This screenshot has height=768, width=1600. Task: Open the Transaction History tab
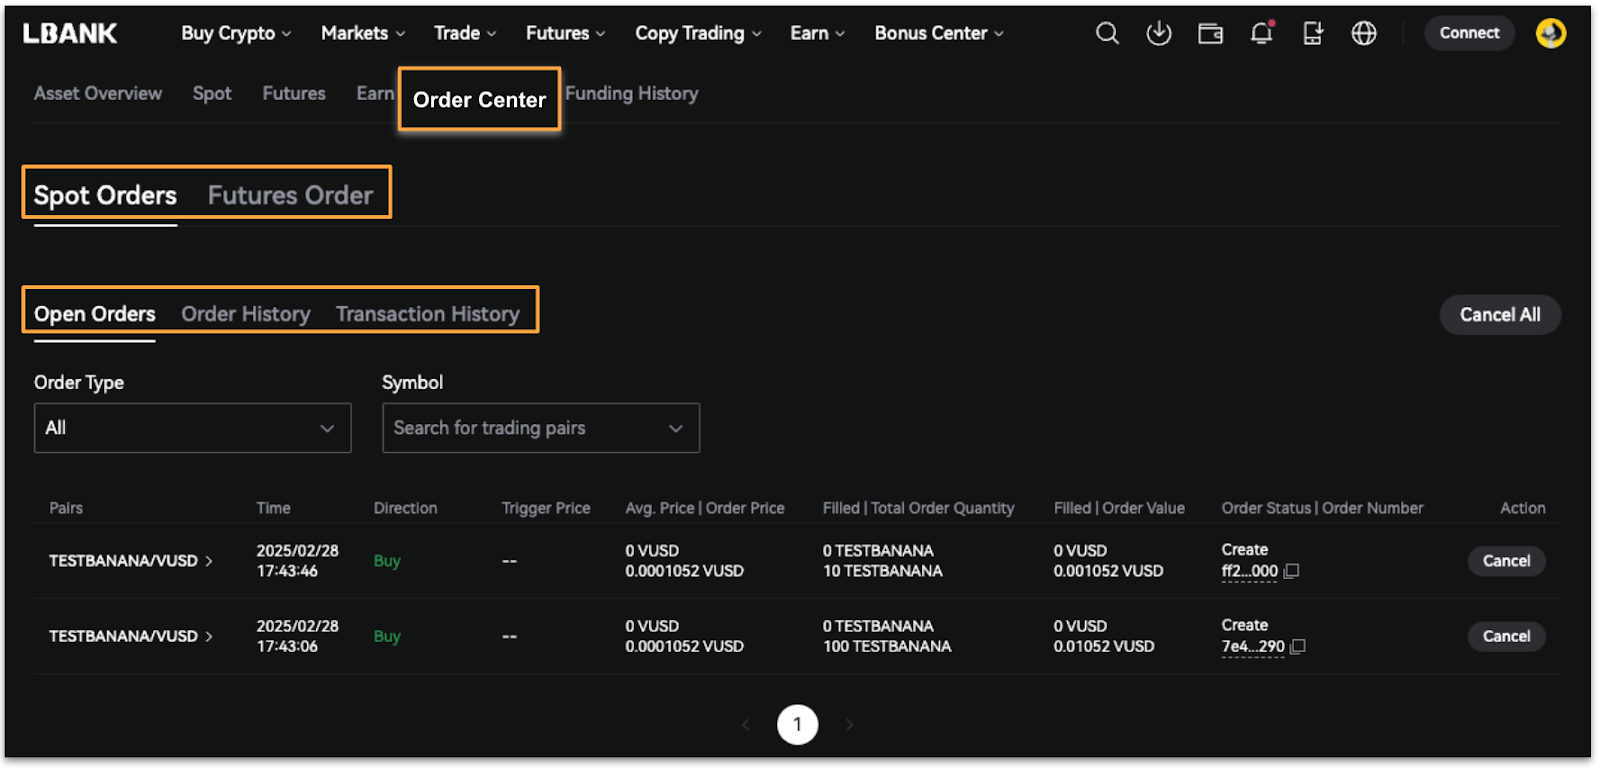pyautogui.click(x=428, y=314)
